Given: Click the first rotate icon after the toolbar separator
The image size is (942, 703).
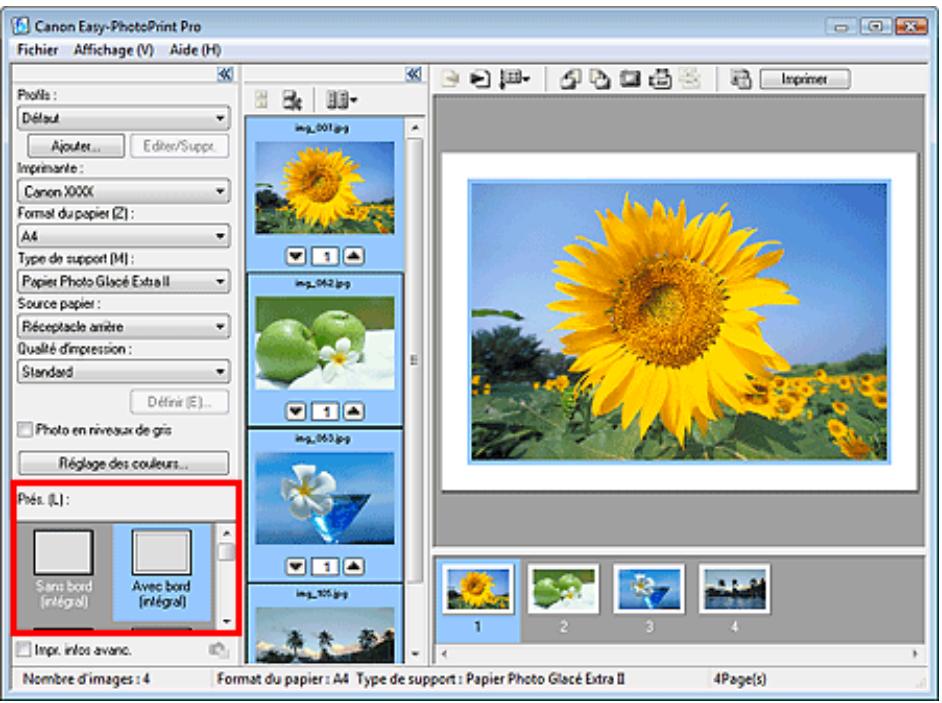Looking at the screenshot, I should coord(570,79).
